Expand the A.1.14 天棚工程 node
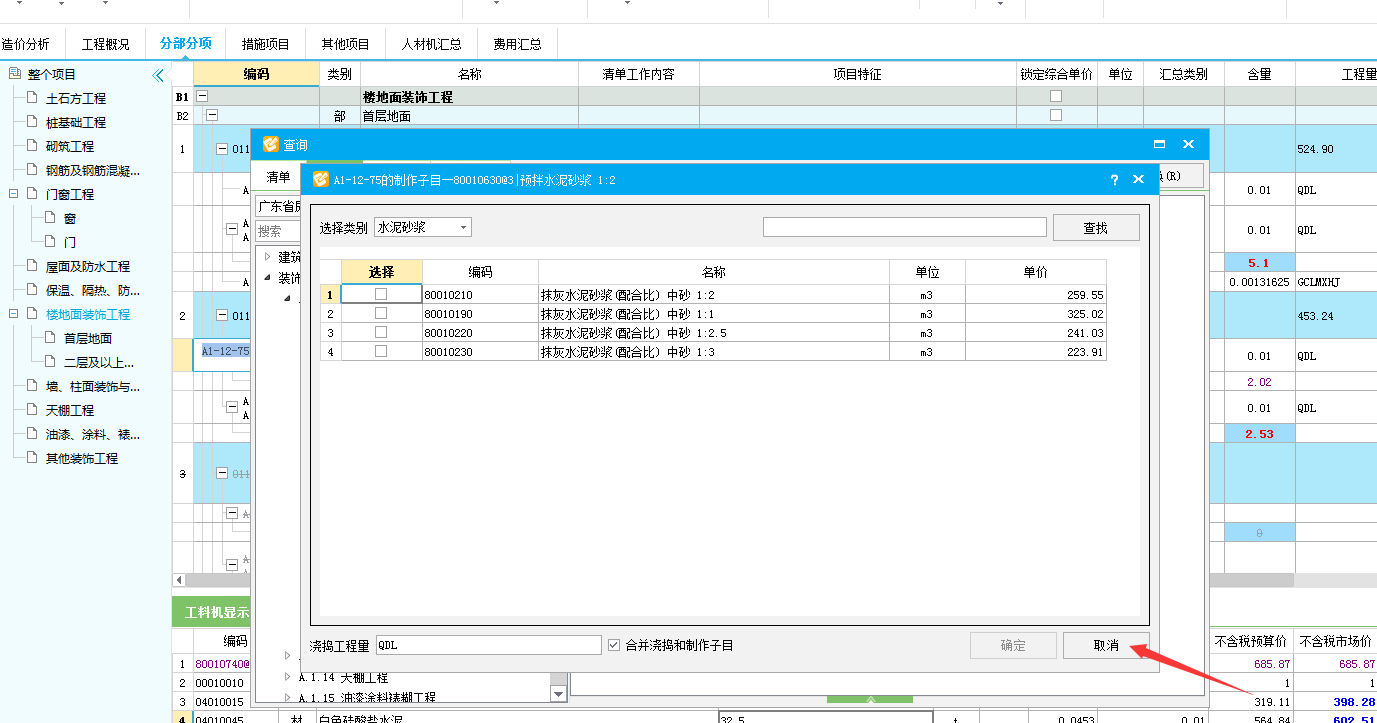Viewport: 1377px width, 723px height. [288, 677]
